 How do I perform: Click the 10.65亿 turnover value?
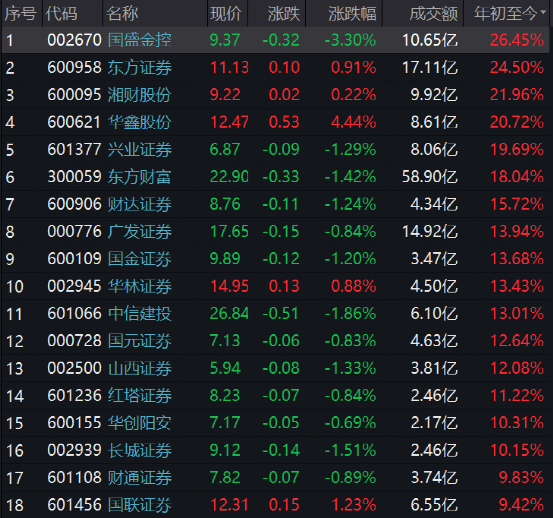tap(430, 40)
